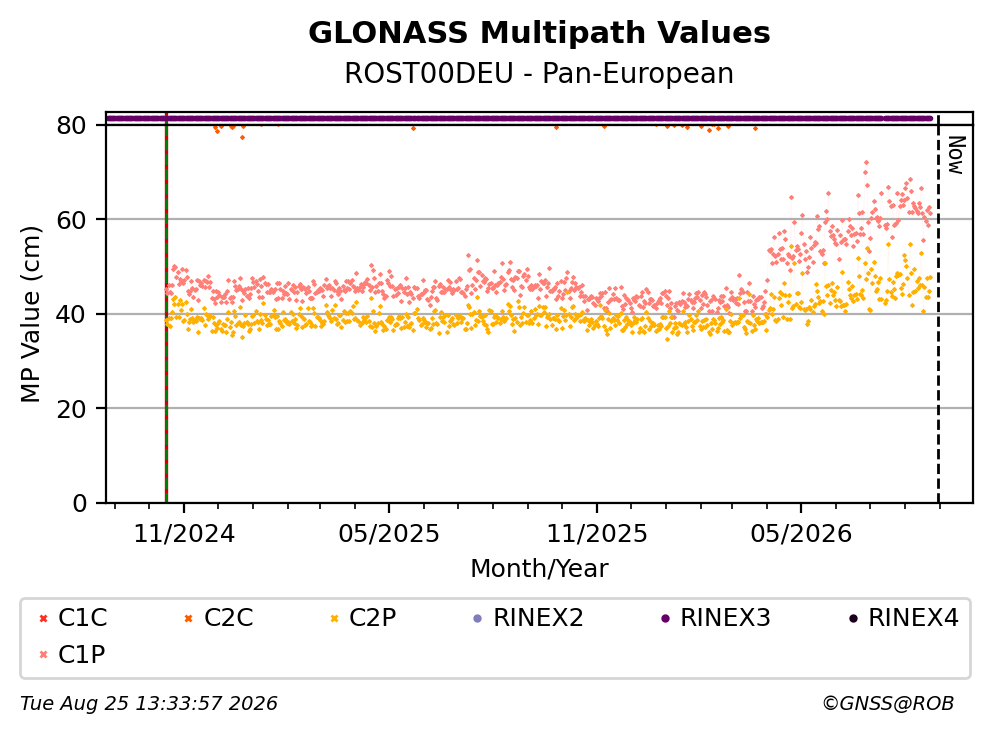Click the C1P pink legend marker
Viewport: 993px width, 734px height.
point(43,655)
